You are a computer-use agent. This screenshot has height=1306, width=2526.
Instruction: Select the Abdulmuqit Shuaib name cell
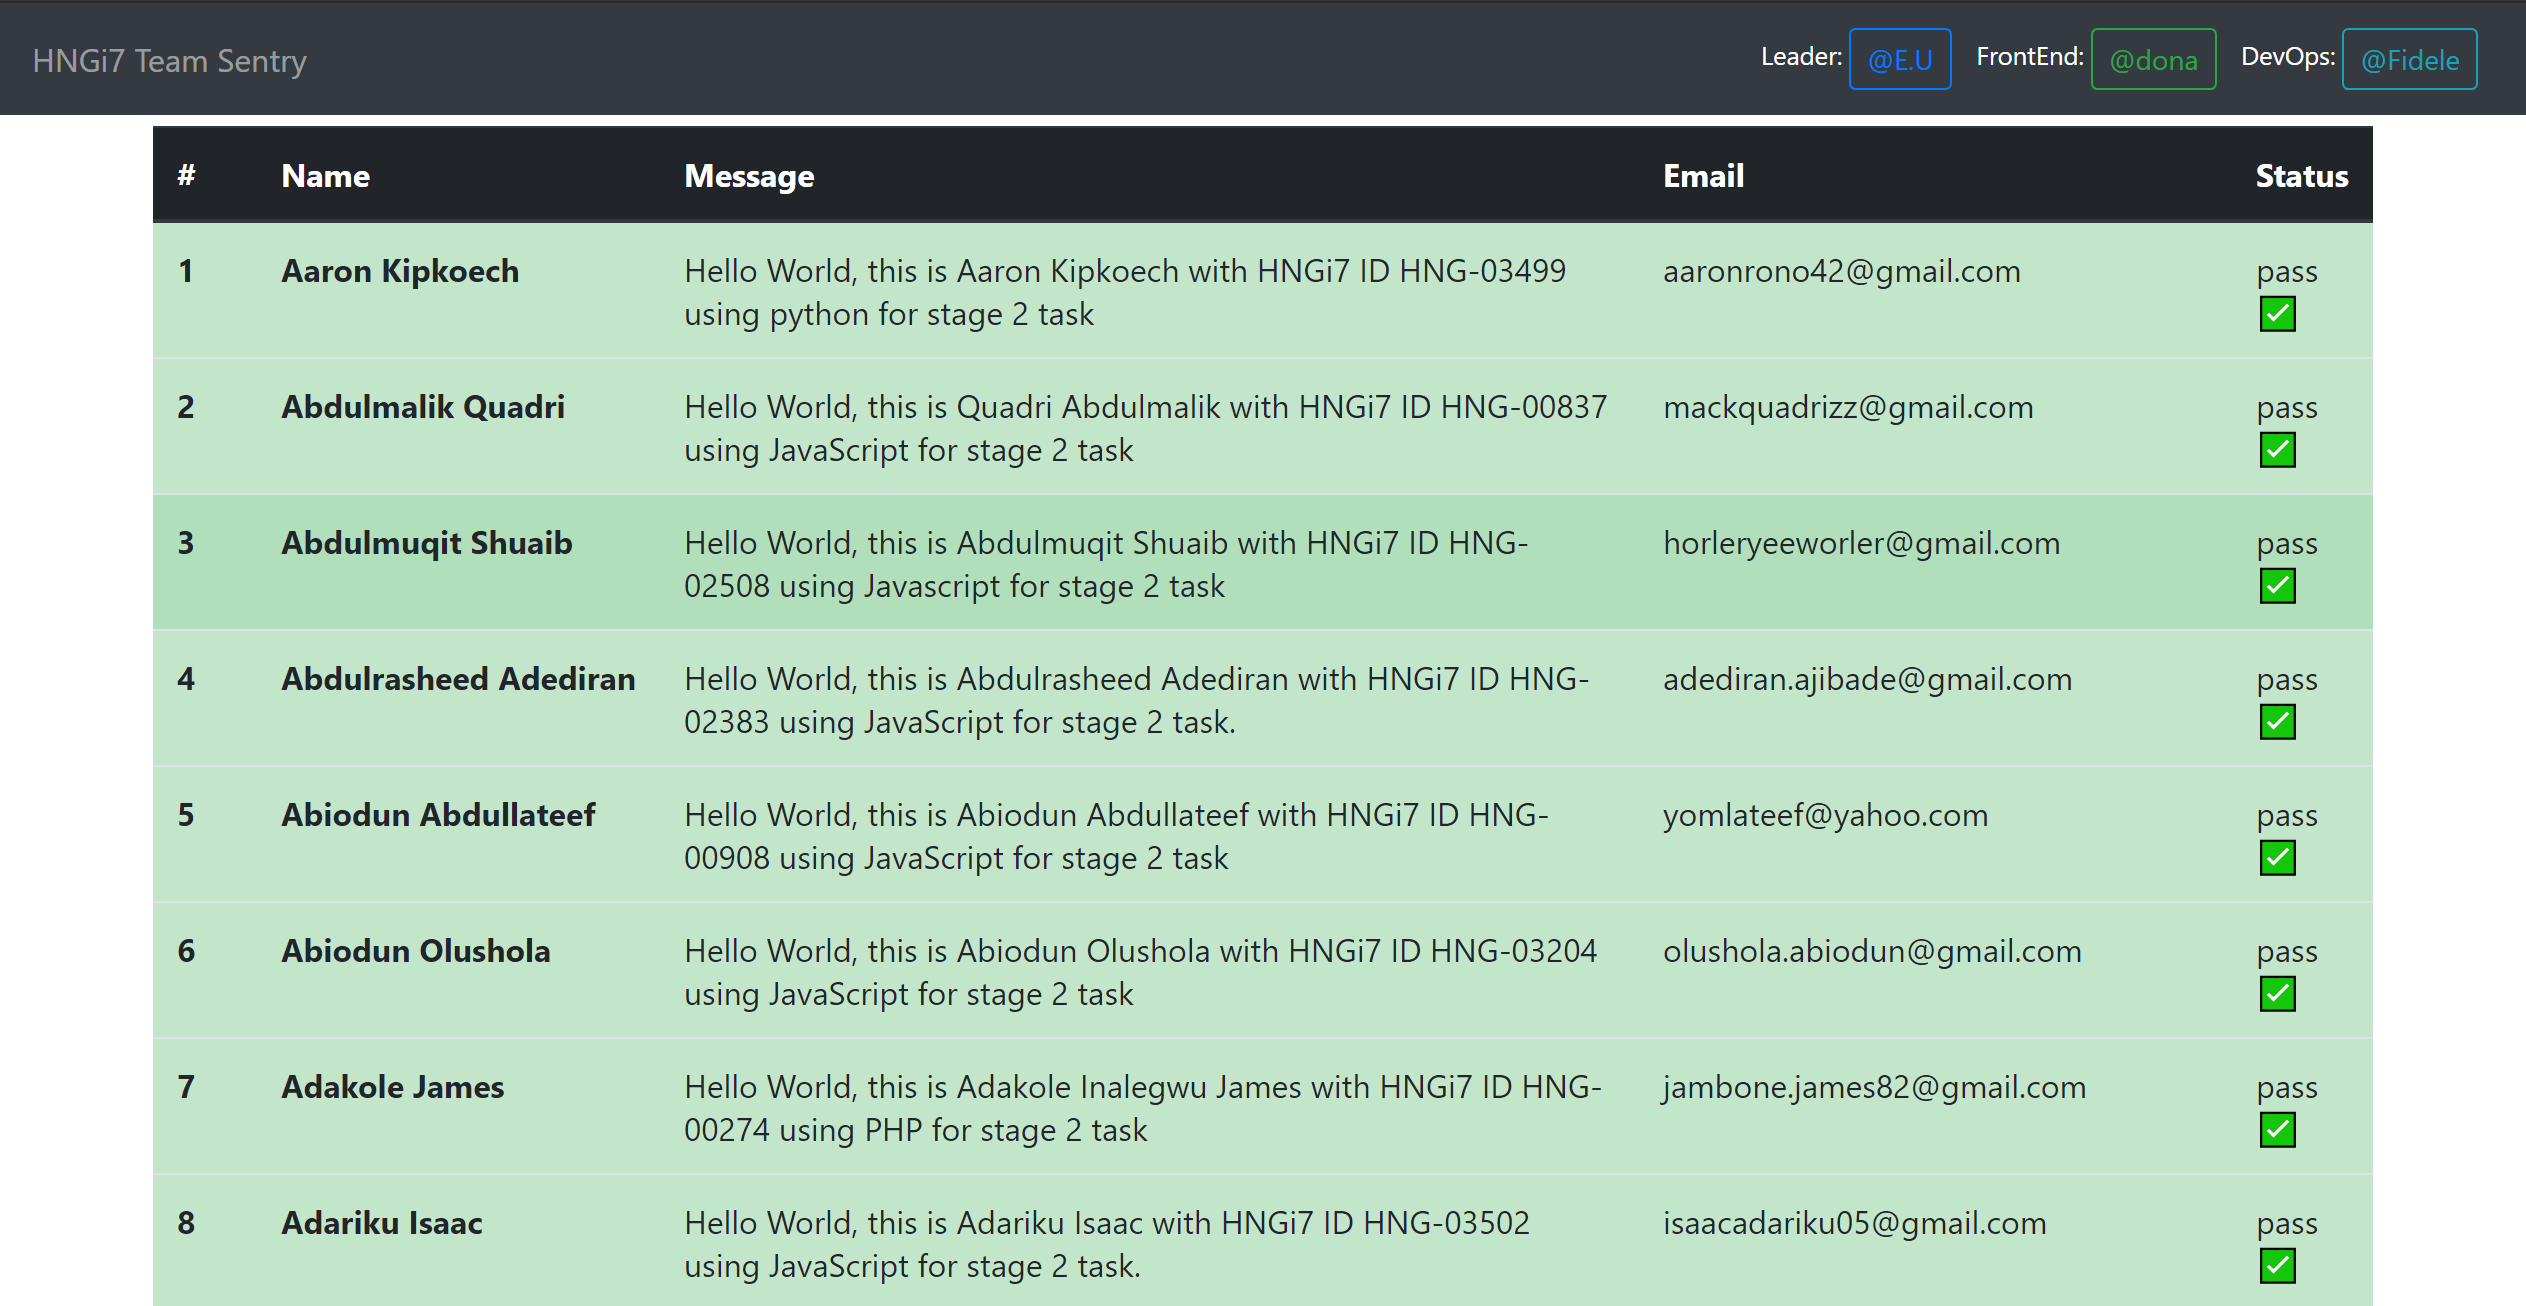pos(426,543)
